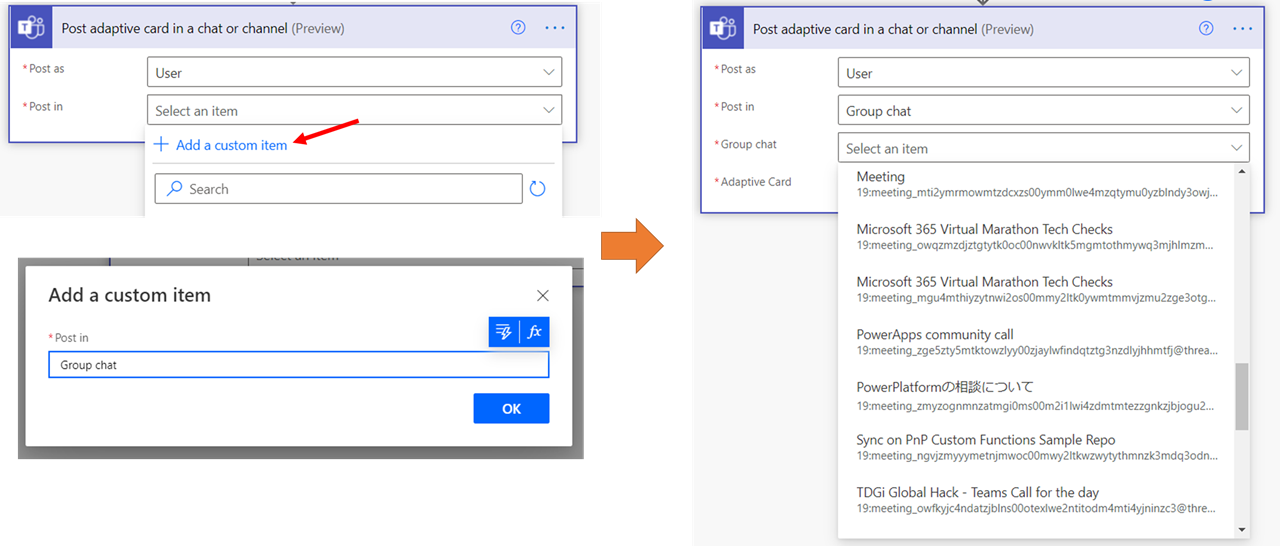Click fx expression icon in dialog

[x=535, y=332]
